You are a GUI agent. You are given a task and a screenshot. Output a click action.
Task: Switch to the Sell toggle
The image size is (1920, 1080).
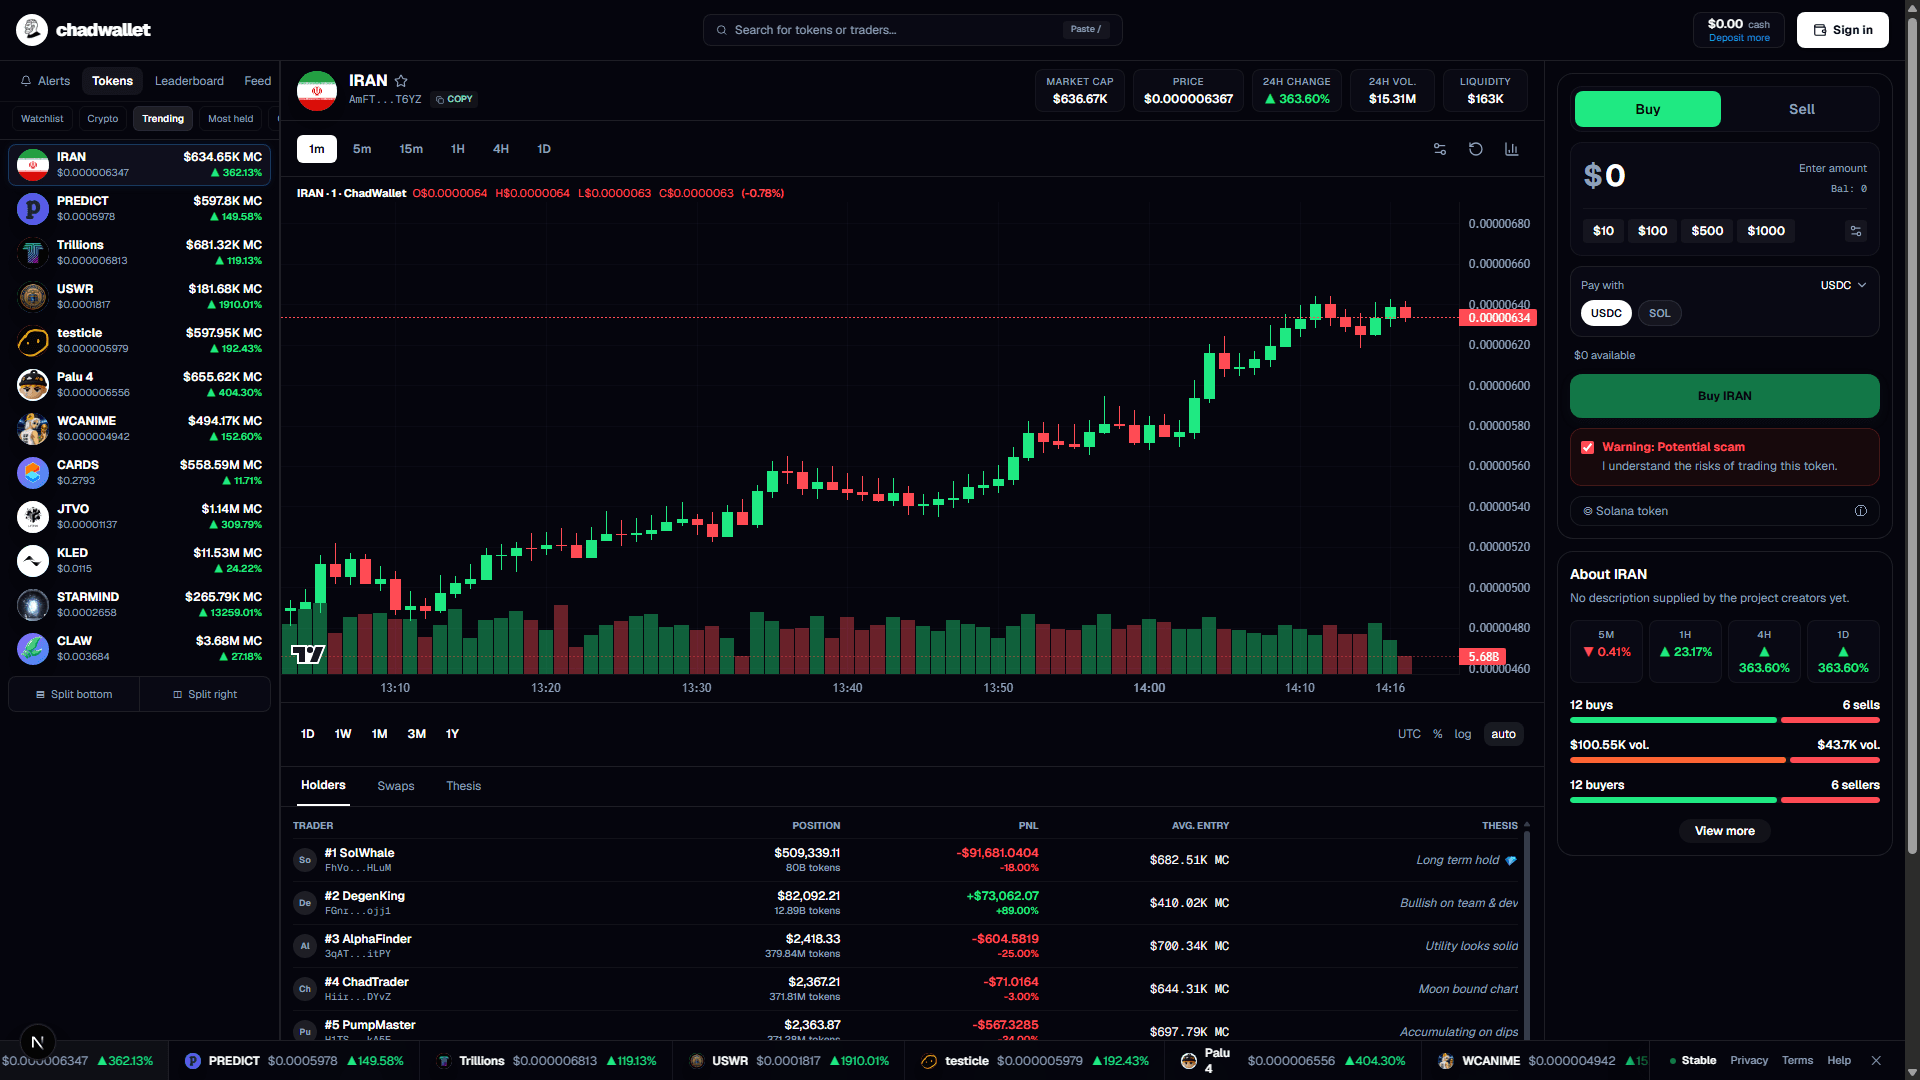point(1801,109)
